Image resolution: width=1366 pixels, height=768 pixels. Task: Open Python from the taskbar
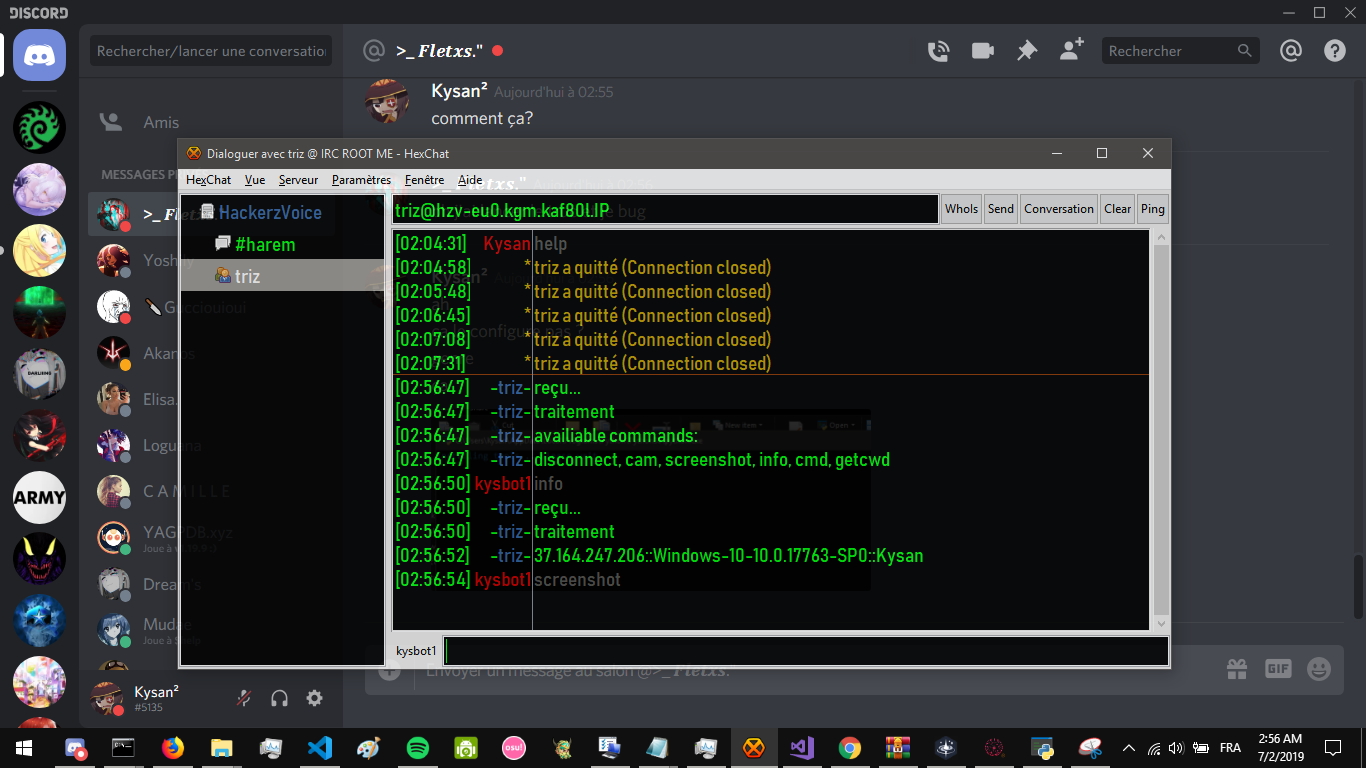pos(1042,748)
